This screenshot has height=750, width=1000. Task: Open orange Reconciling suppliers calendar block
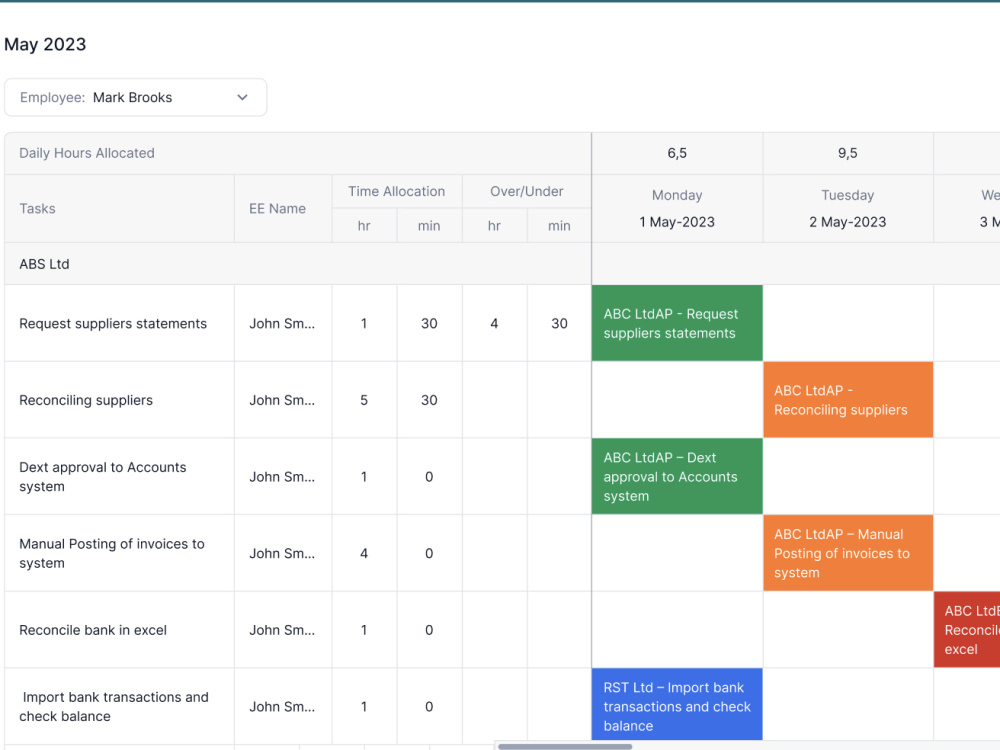pyautogui.click(x=848, y=400)
